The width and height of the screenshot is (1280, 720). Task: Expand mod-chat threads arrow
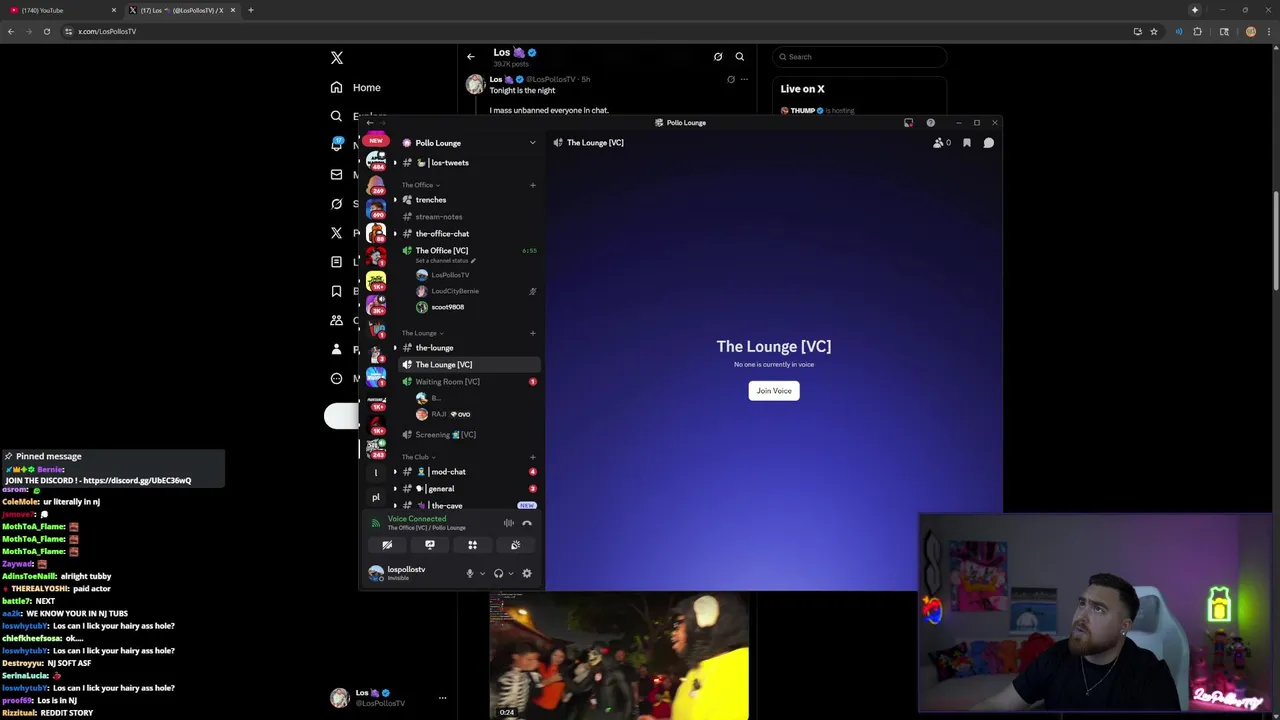[395, 472]
